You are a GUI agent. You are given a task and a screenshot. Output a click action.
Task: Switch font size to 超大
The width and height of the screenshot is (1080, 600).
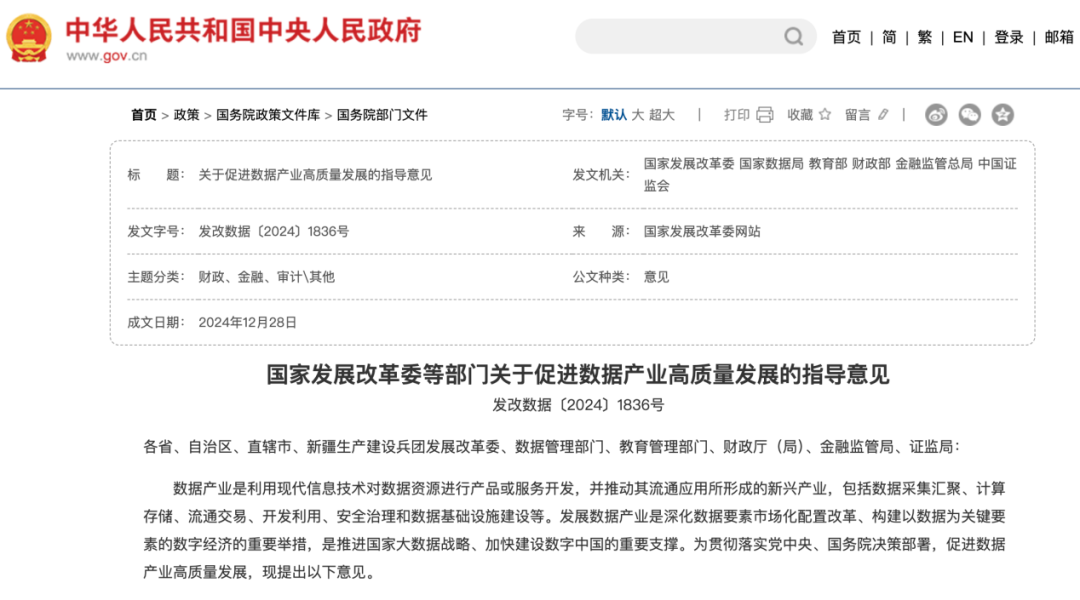click(662, 115)
